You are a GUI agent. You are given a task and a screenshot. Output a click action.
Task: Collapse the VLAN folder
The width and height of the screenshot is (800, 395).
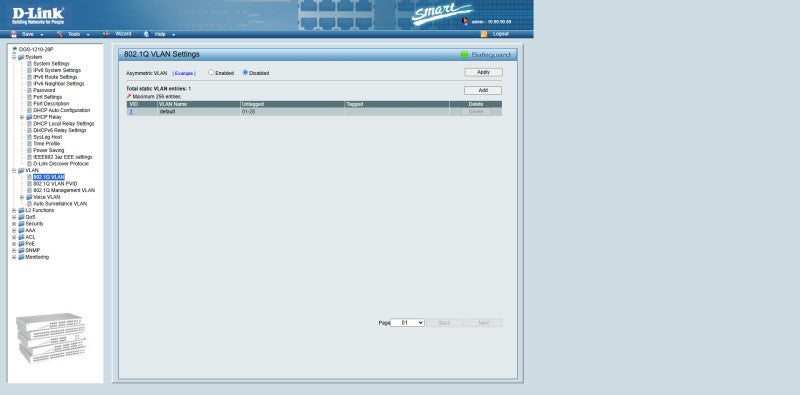coord(14,170)
